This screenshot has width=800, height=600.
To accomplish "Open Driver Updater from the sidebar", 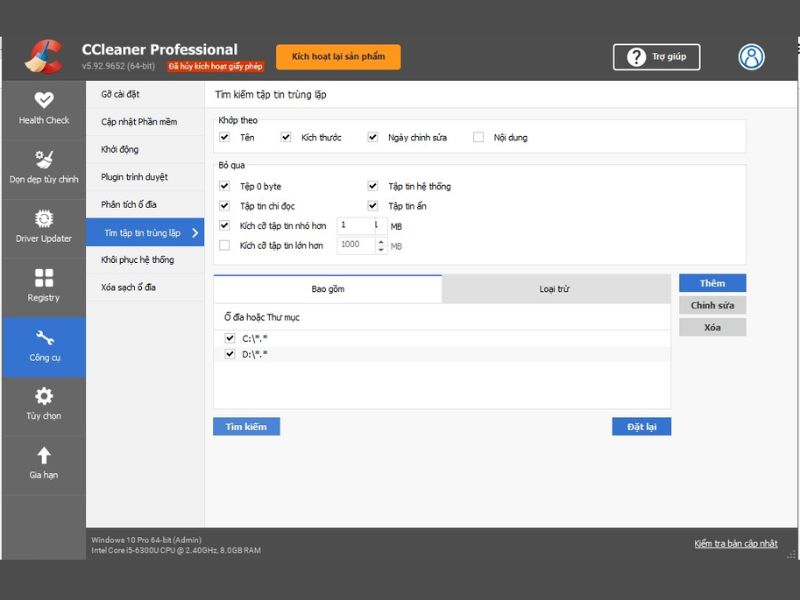I will (x=44, y=228).
